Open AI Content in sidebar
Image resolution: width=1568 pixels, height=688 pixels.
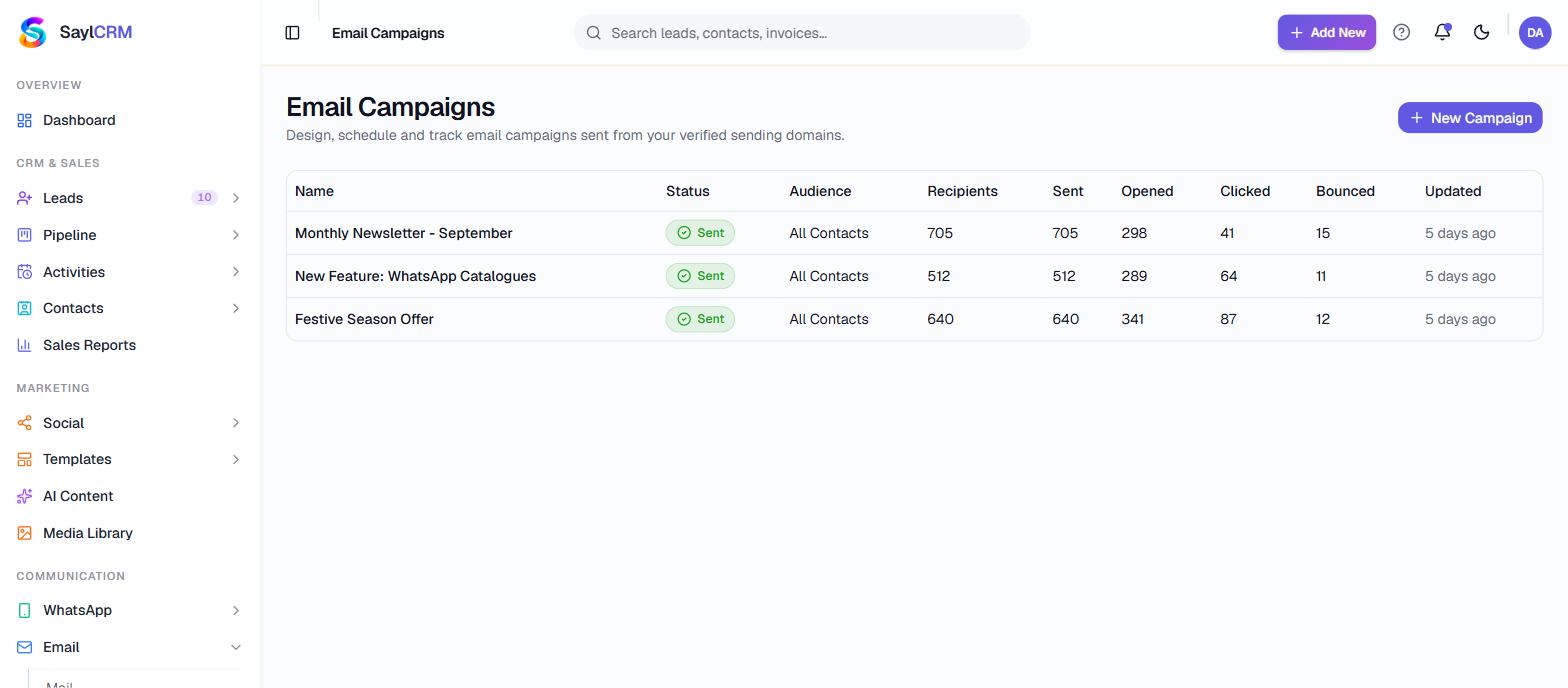[x=130, y=496]
